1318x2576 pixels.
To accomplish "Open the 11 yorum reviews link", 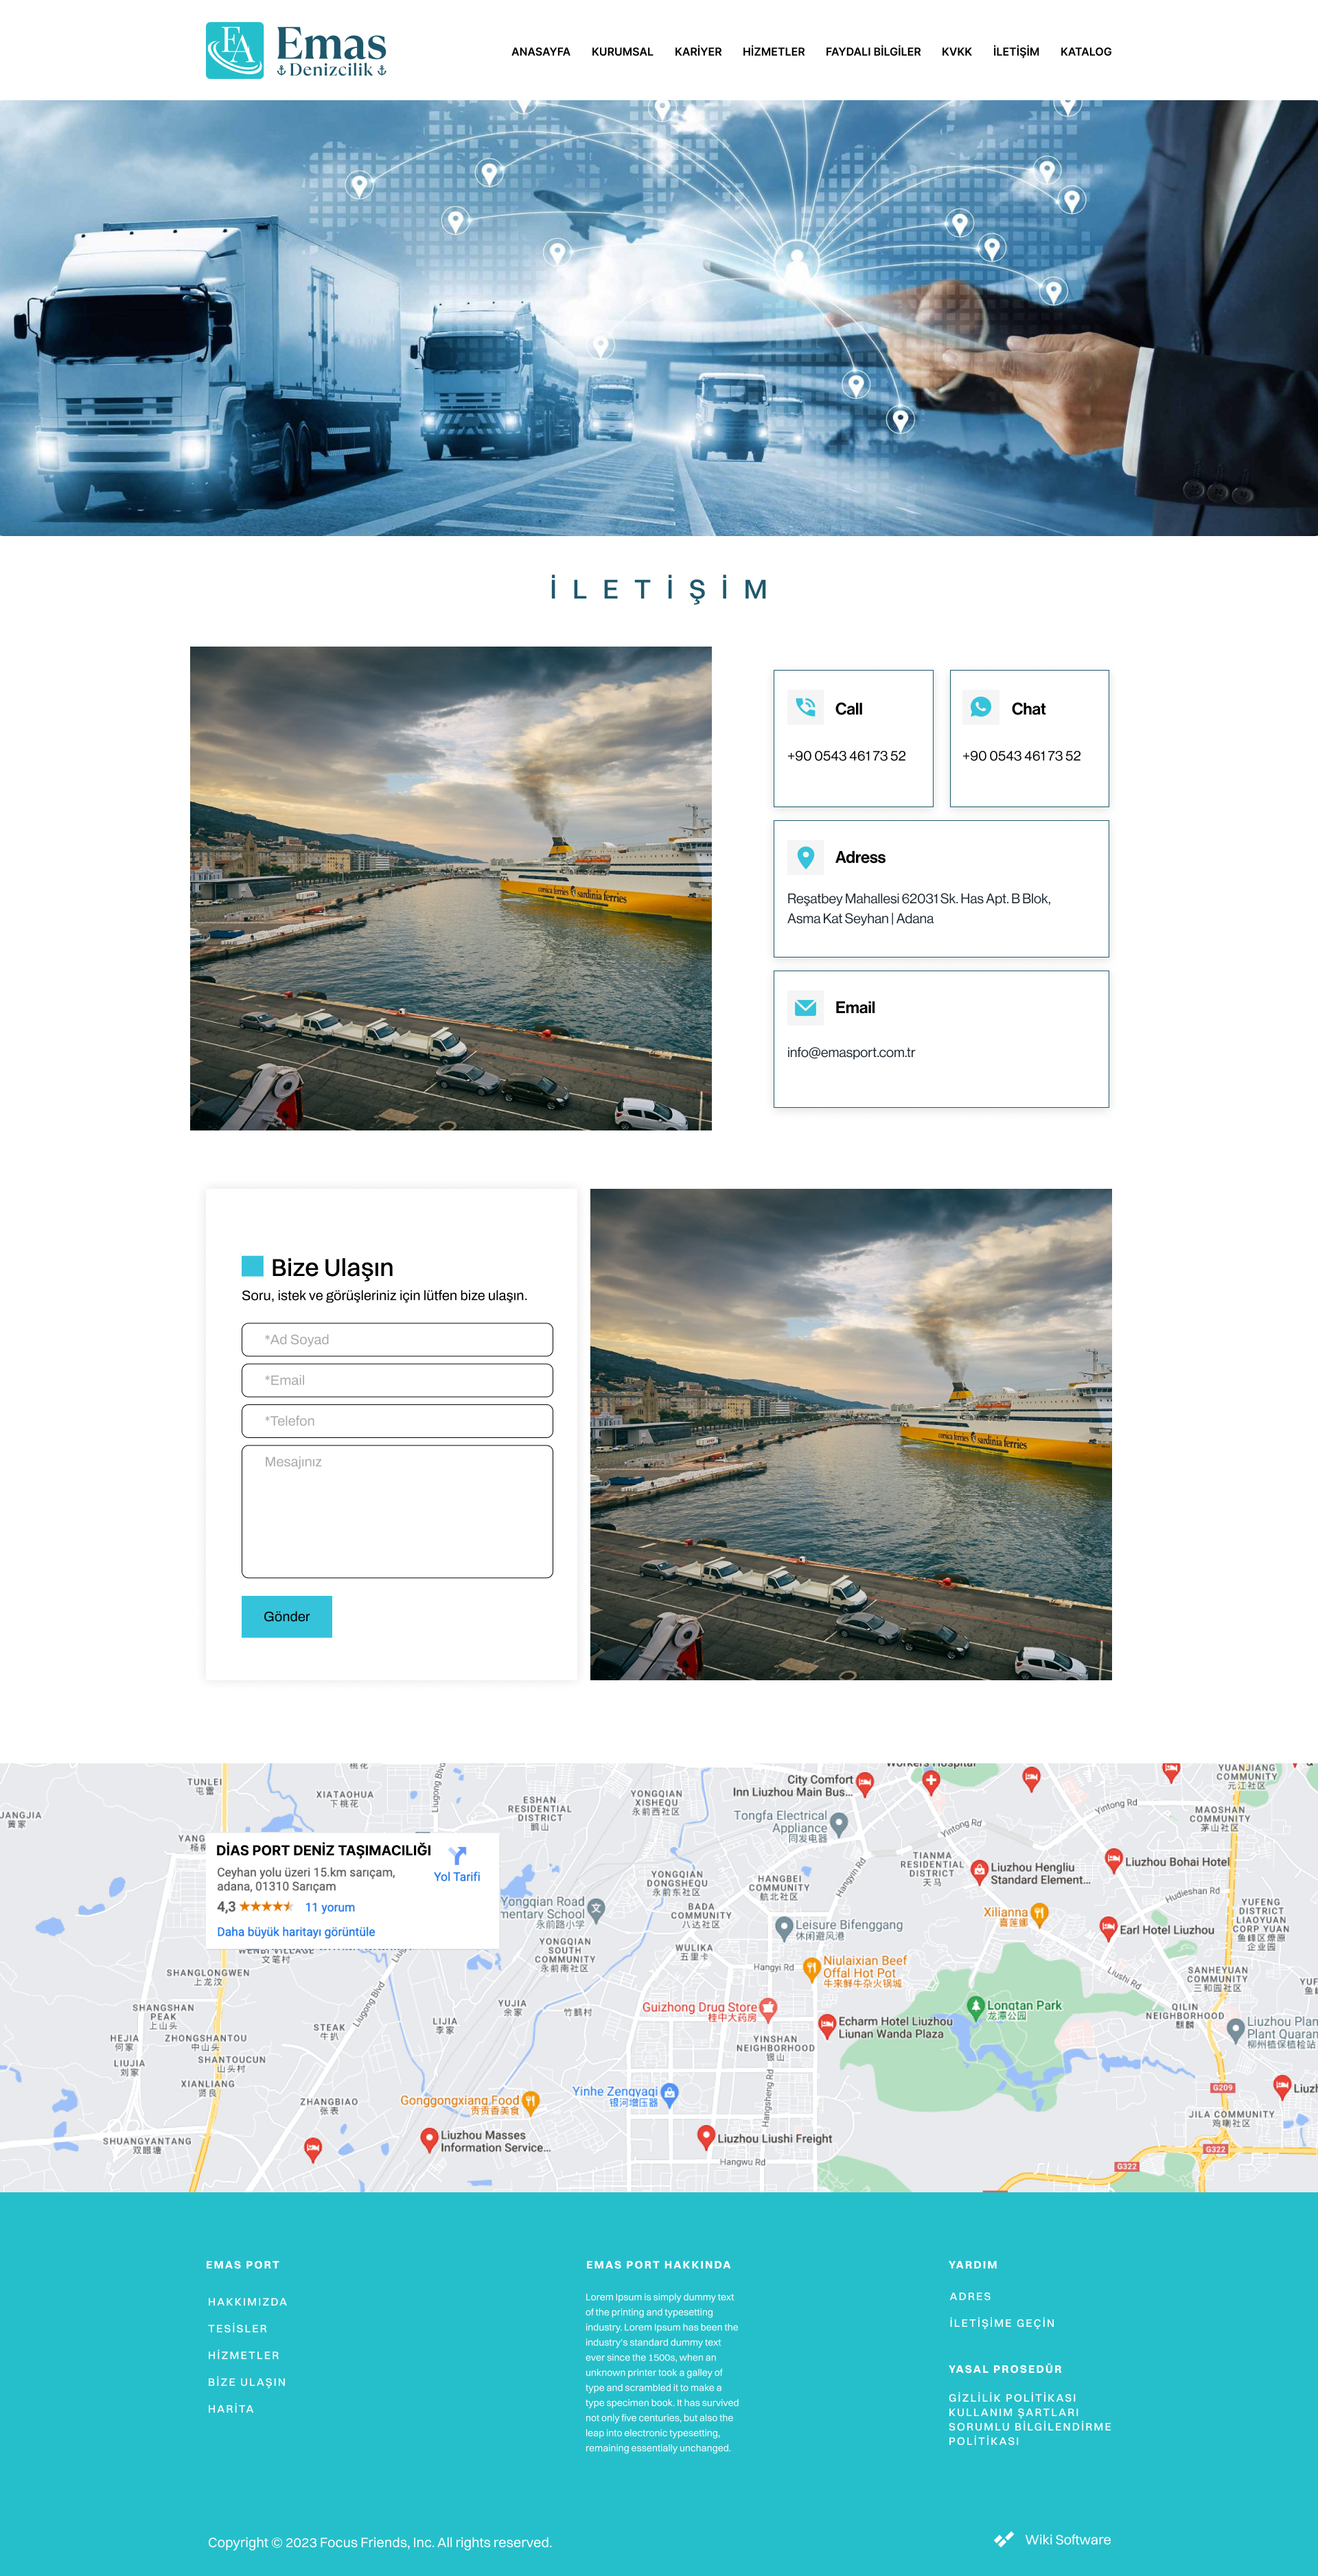I will click(x=330, y=1907).
